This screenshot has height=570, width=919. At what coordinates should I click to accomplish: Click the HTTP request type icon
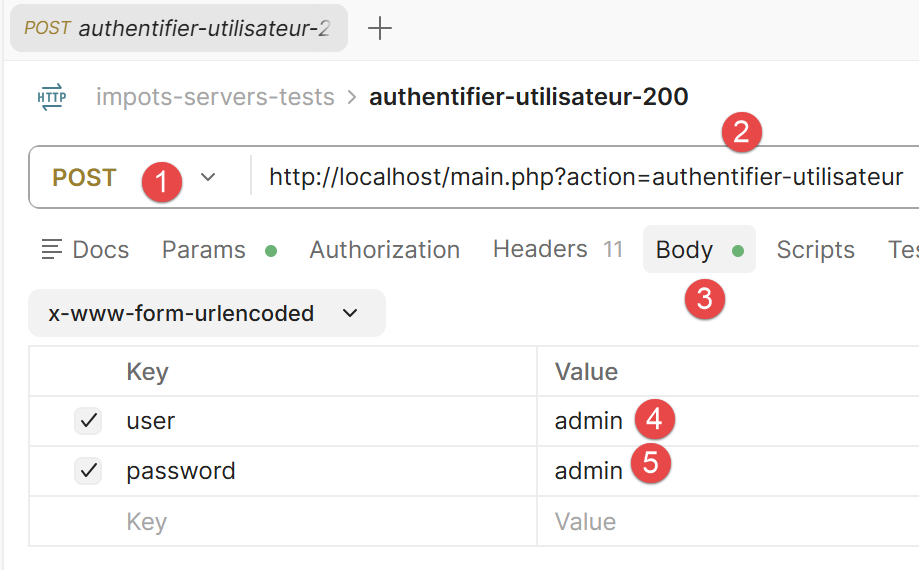(52, 97)
